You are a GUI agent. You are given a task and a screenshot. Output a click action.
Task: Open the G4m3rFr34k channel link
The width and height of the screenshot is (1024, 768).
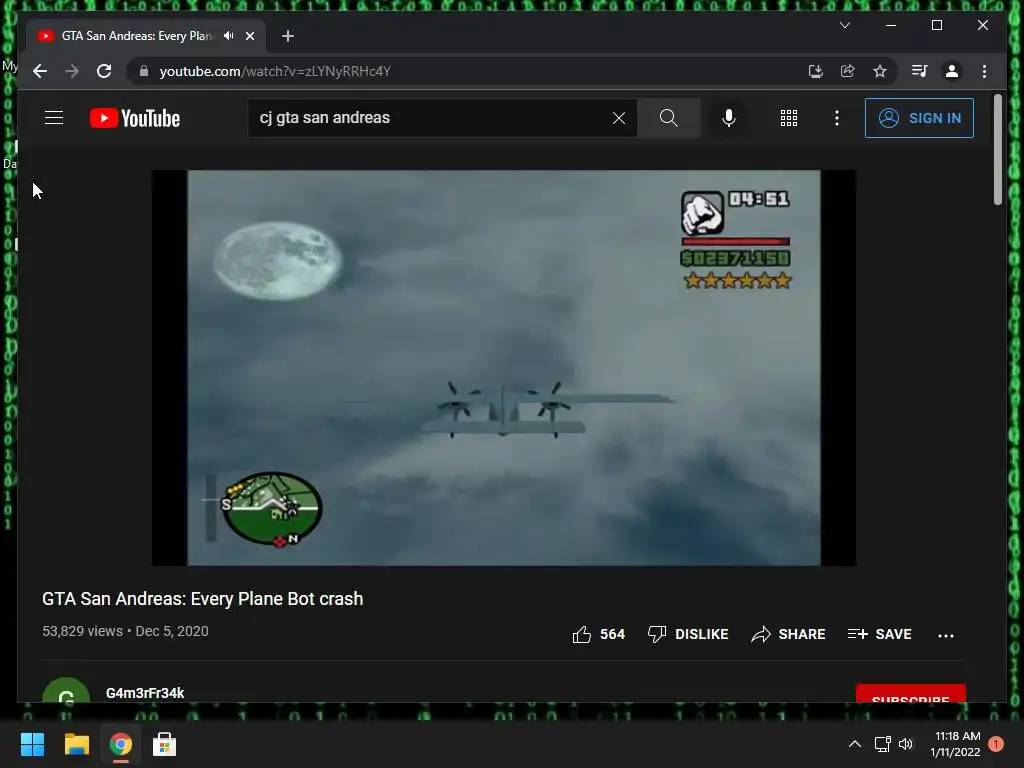coord(145,693)
